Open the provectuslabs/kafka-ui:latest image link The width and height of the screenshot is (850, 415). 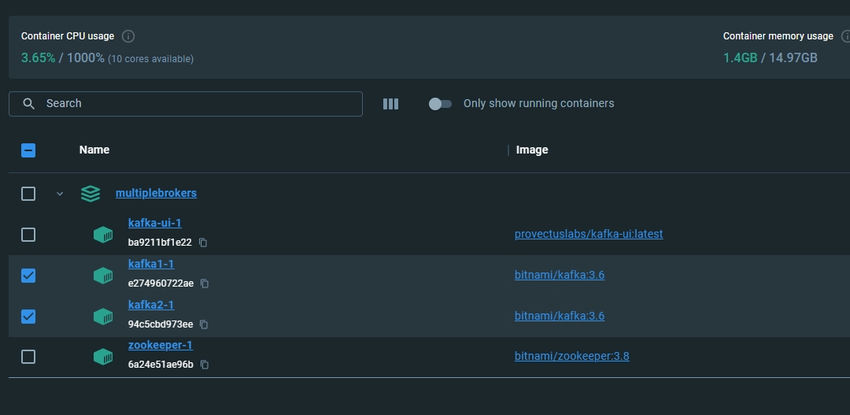(x=589, y=234)
